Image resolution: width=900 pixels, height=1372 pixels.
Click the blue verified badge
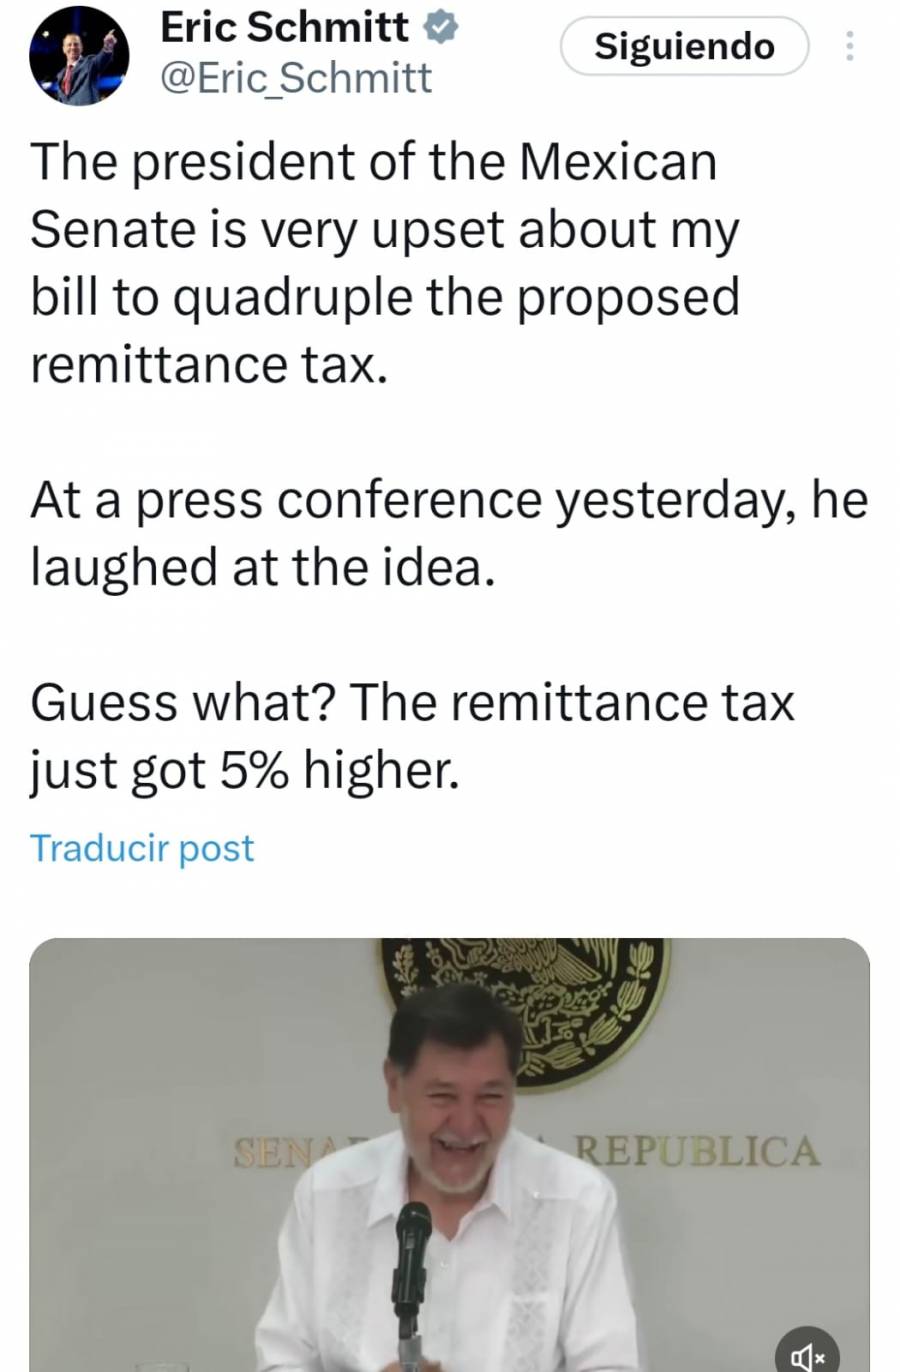441,28
